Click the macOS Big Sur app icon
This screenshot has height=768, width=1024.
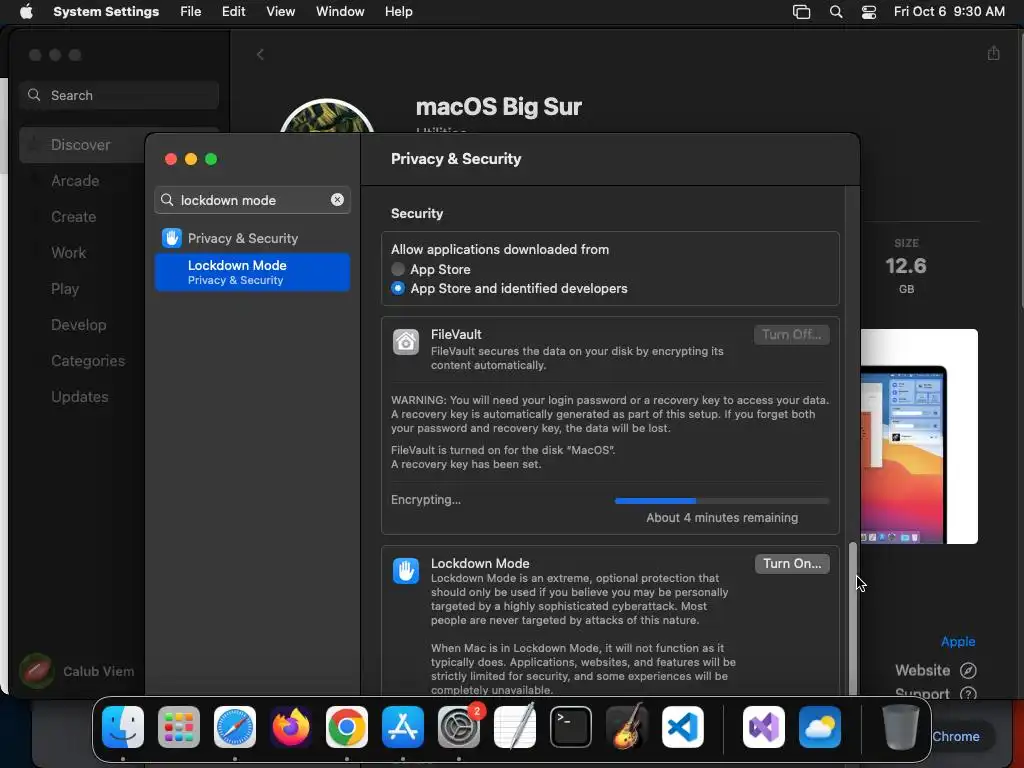point(327,116)
